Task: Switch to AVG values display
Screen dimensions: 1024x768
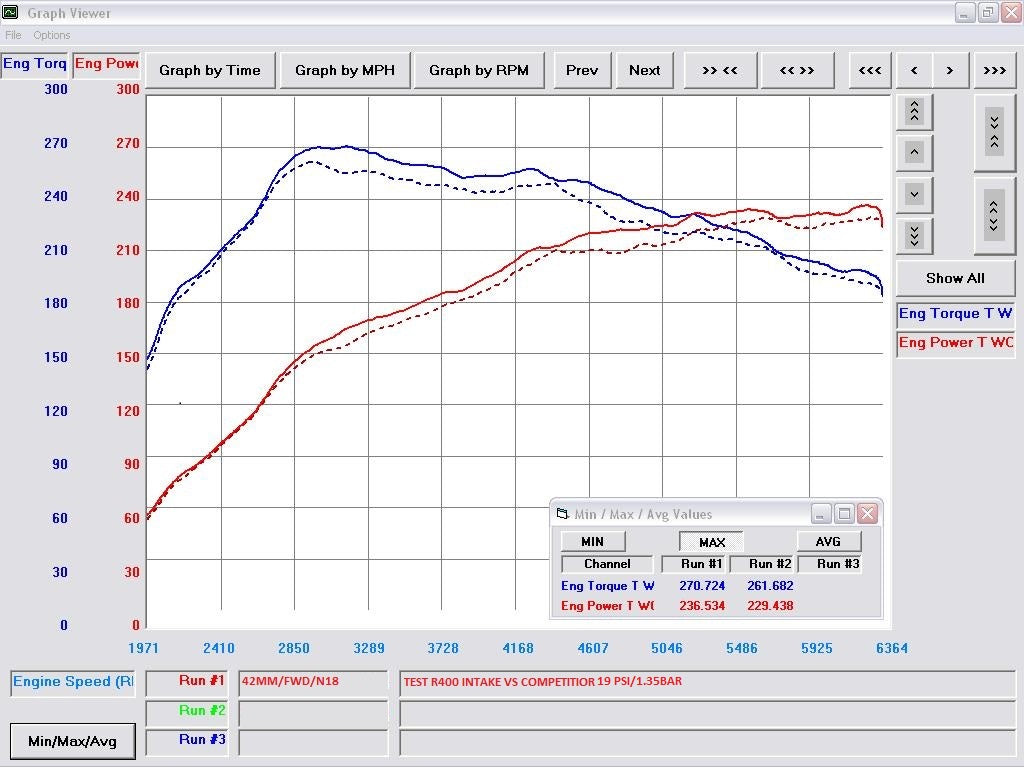Action: click(x=828, y=542)
